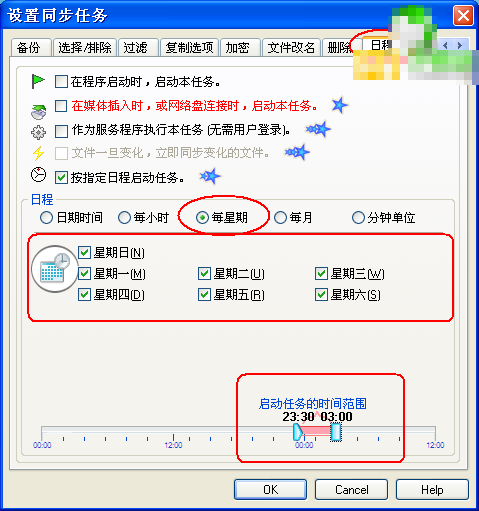Enable 在程序启动时 startup checkbox
Viewport: 479px width, 511px height.
pos(61,82)
